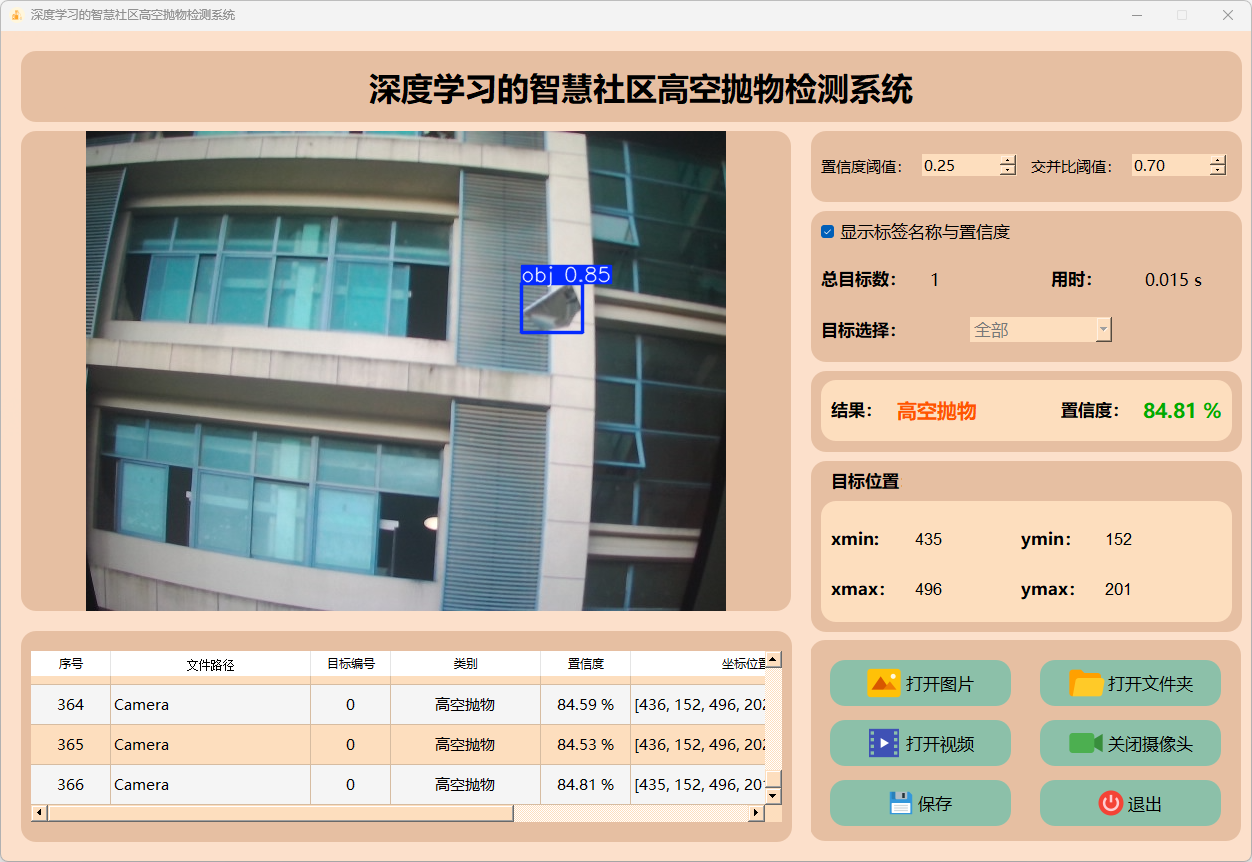Click the app icon in title bar
1252x862 pixels.
click(x=16, y=15)
